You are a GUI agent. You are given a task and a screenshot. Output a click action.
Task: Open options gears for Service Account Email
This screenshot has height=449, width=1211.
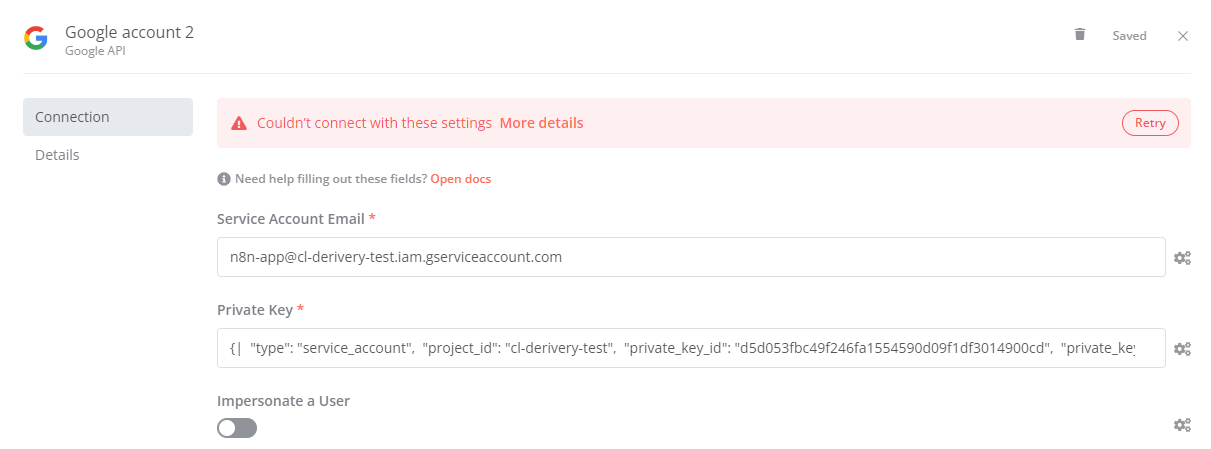[x=1182, y=258]
